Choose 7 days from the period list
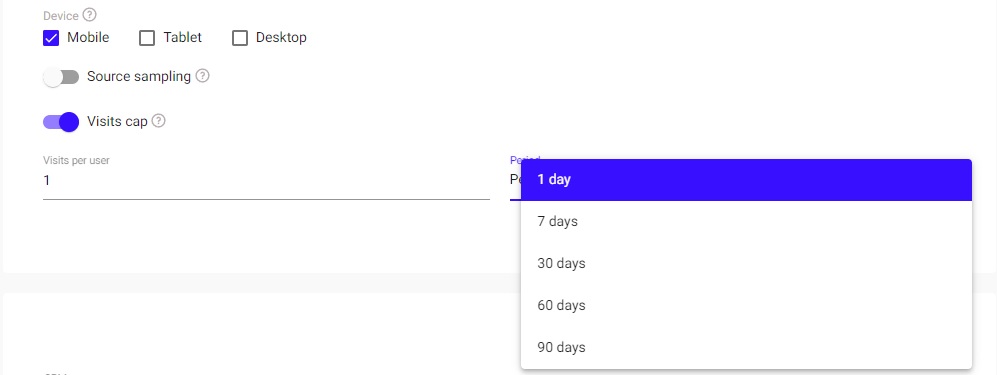Viewport: 997px width, 375px height. 746,222
